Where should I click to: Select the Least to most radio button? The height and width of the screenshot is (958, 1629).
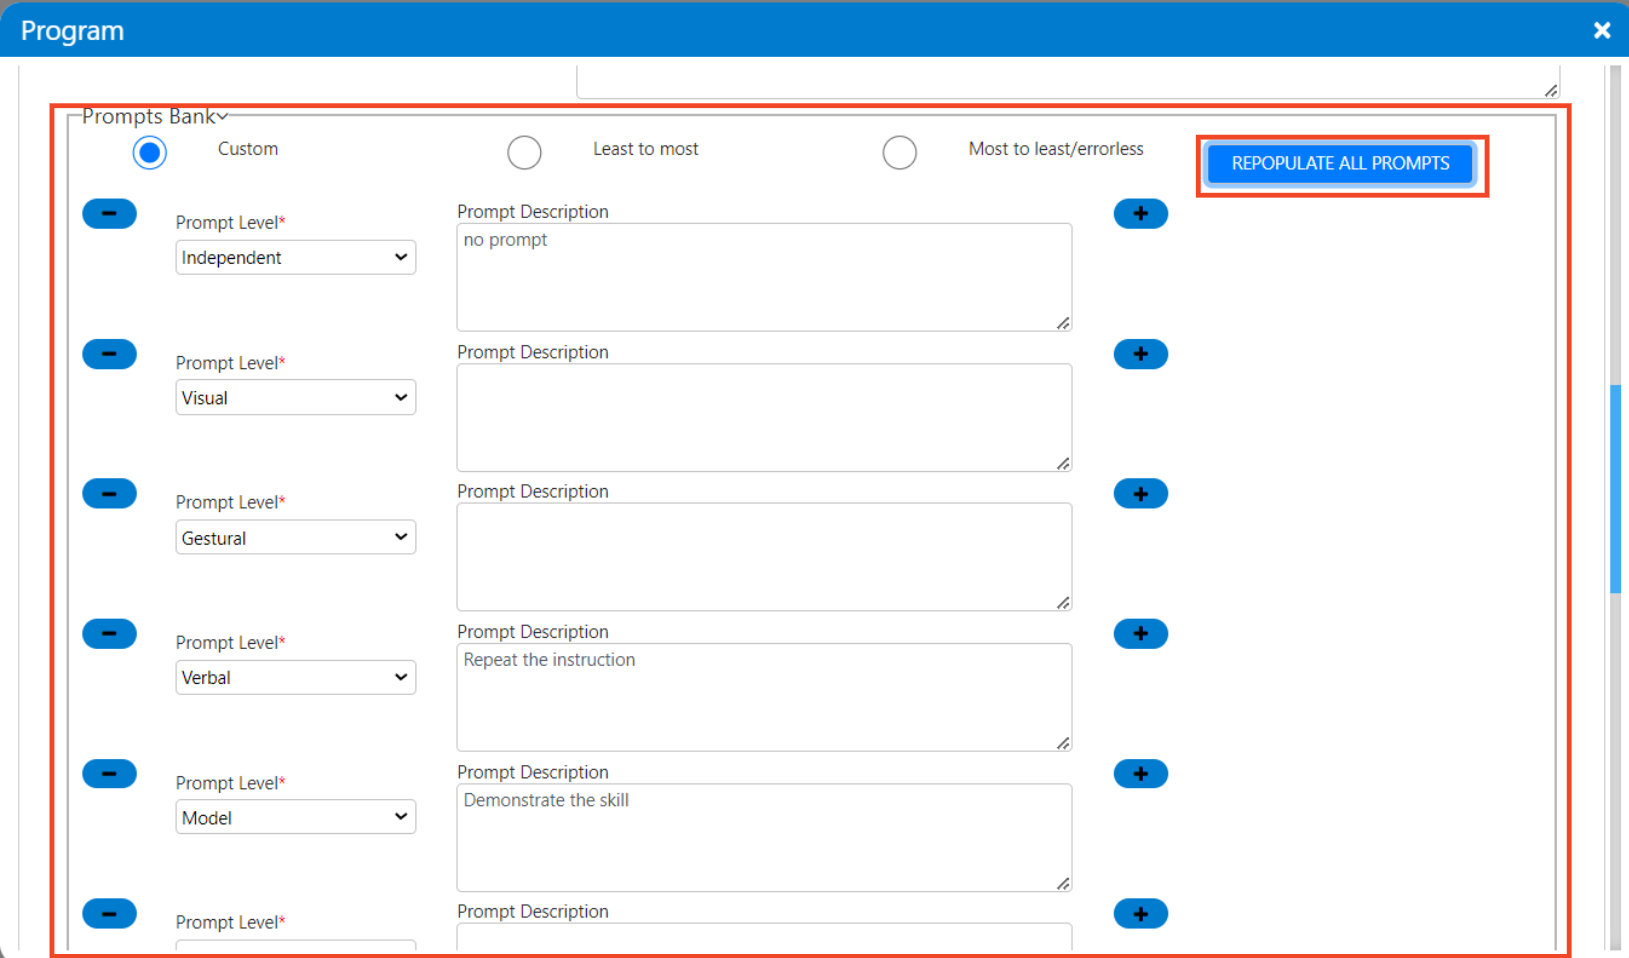tap(524, 153)
